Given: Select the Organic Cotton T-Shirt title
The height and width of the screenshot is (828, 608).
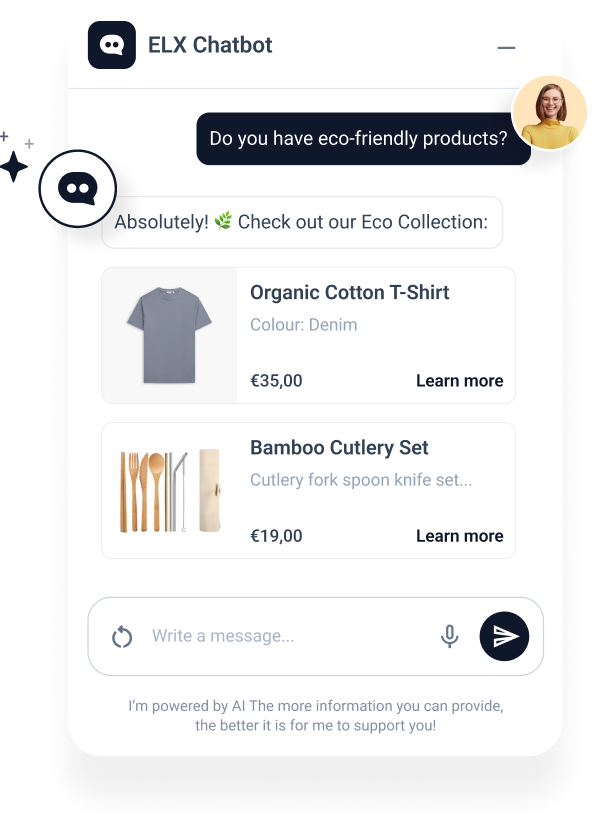Looking at the screenshot, I should point(349,293).
